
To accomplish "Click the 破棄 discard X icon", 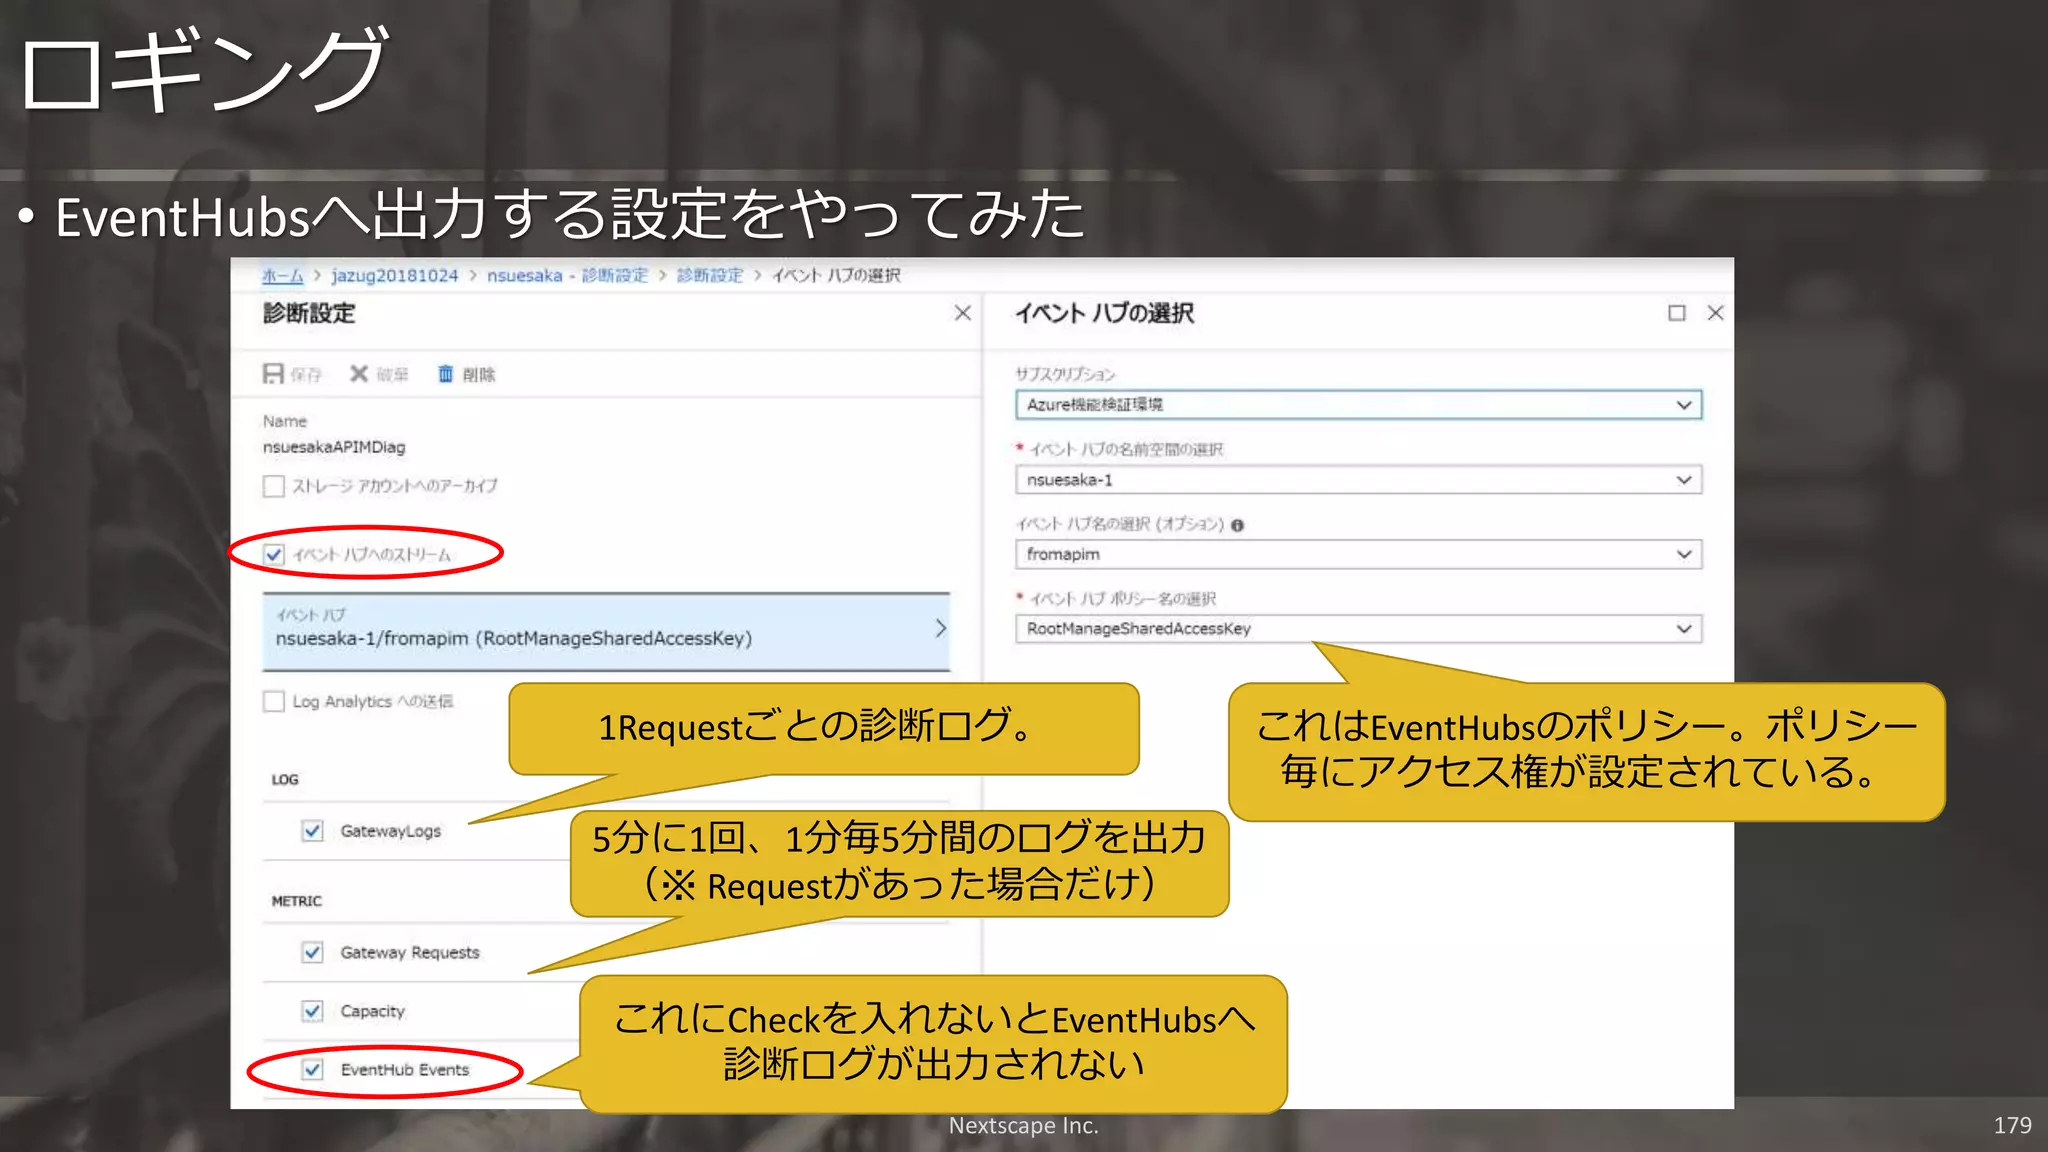I will click(x=359, y=374).
